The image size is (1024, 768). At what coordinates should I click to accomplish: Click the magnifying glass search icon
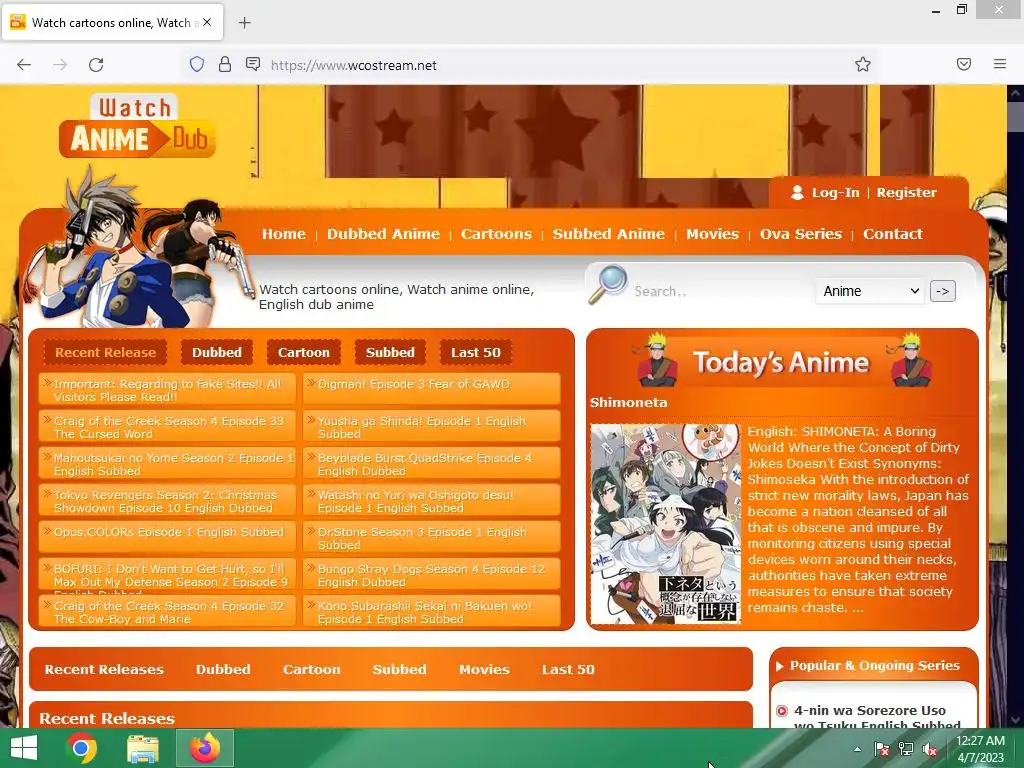607,285
